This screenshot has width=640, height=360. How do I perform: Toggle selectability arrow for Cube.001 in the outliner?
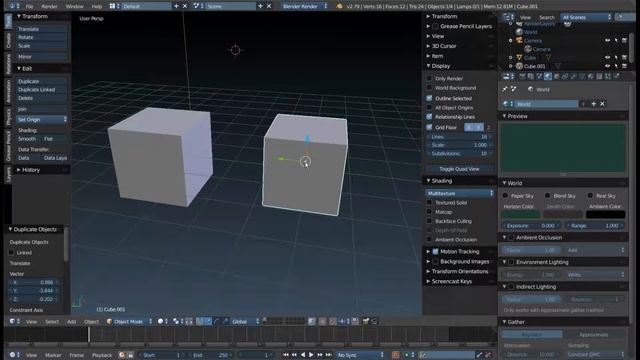coord(616,66)
